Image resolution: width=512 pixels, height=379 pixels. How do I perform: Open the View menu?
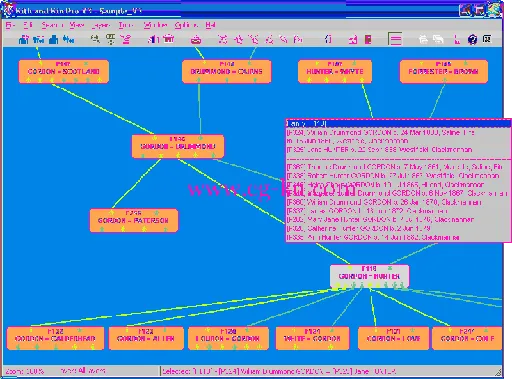[x=77, y=25]
